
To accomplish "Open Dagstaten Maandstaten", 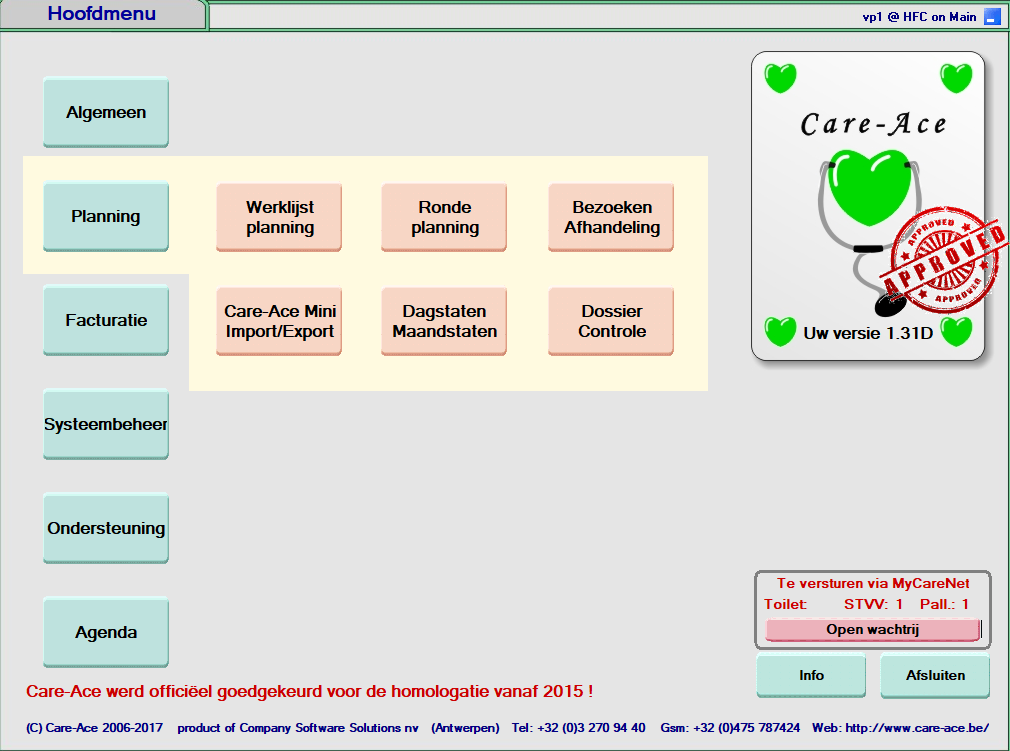I will 445,321.
